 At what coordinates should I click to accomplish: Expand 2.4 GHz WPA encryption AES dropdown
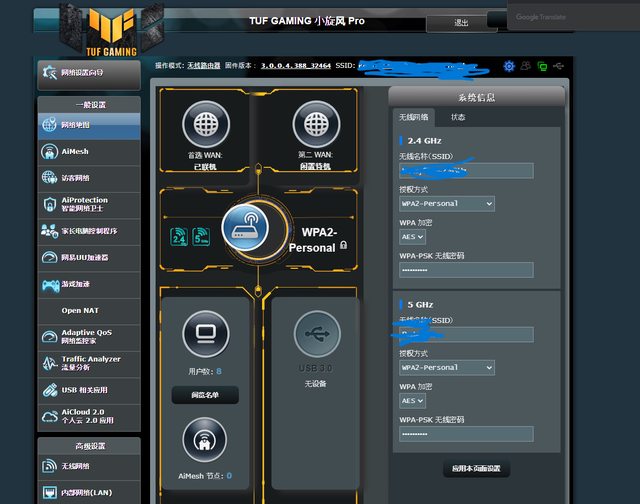click(412, 236)
